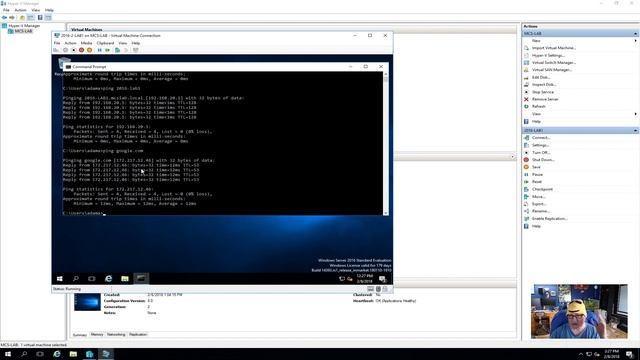Screen dimensions: 640x360
Task: Click Export action for 2016-LAB1
Action: (539, 204)
